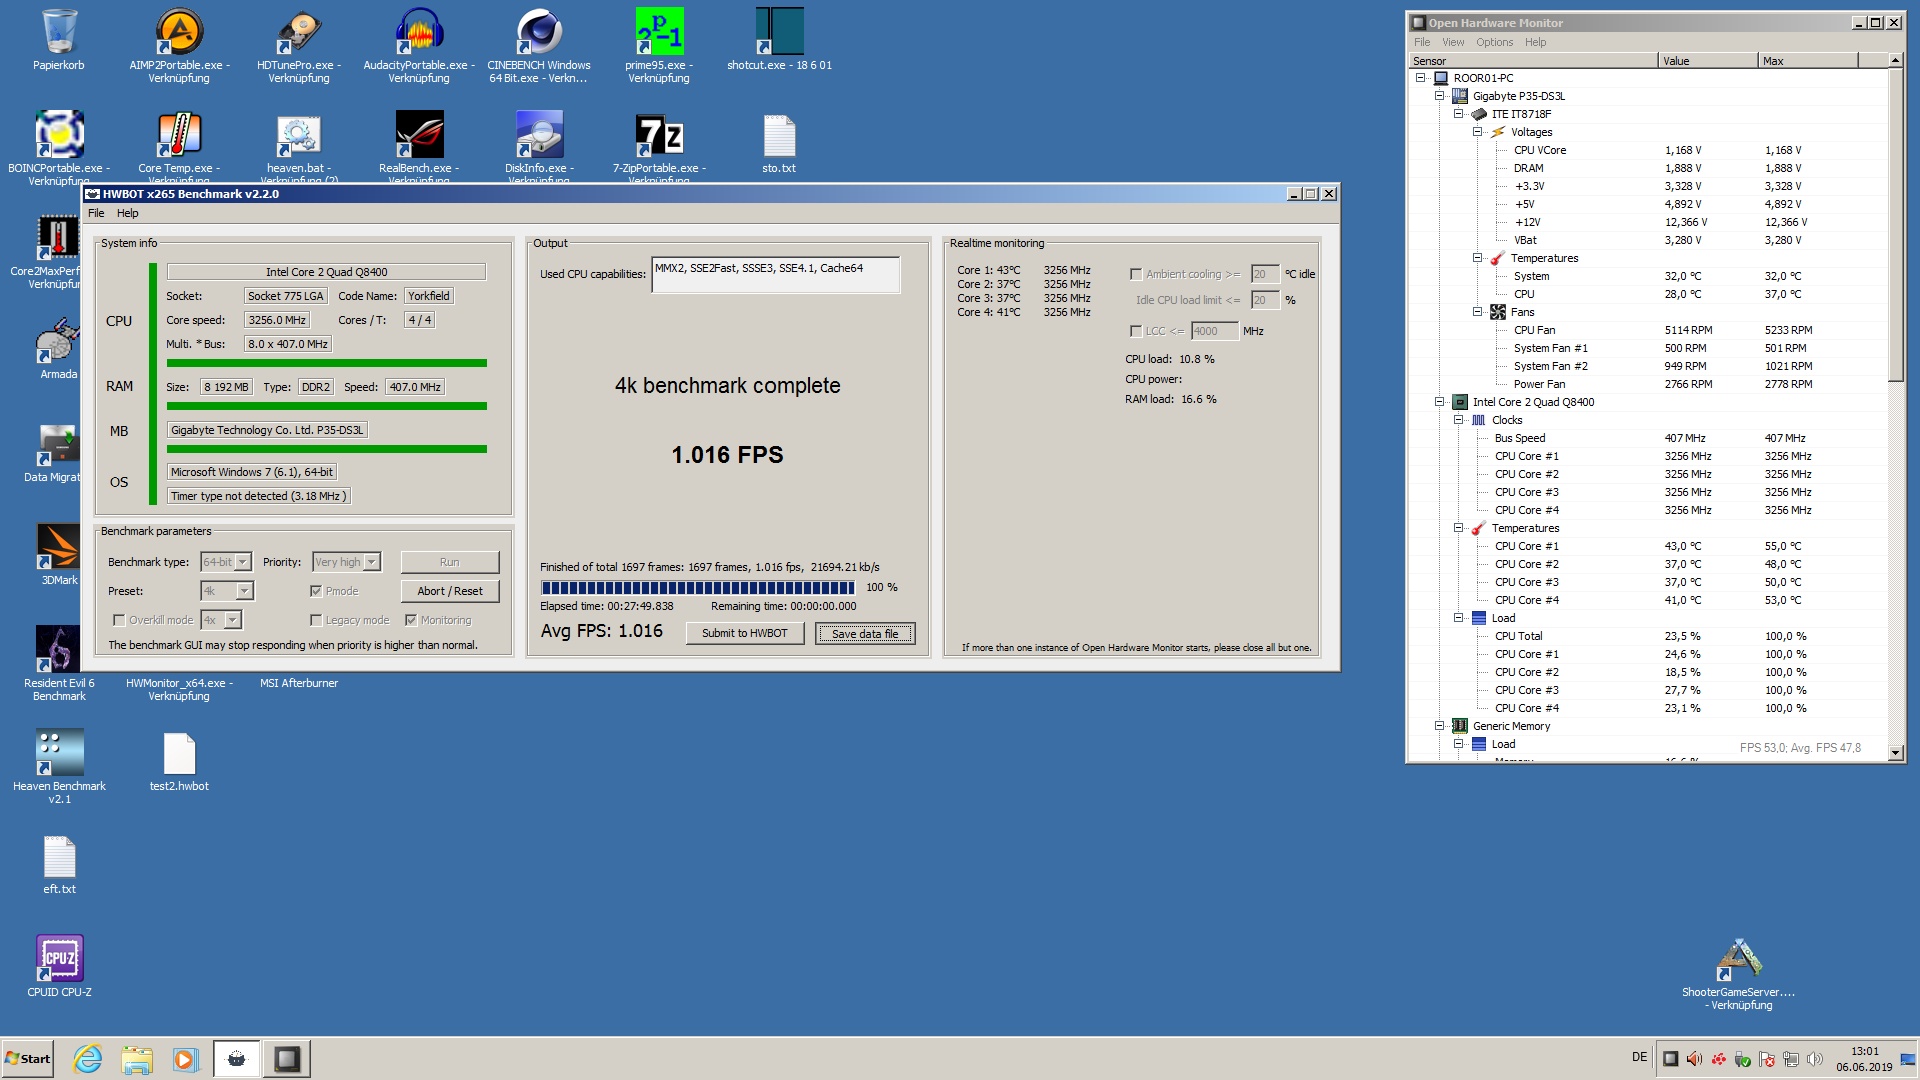Collapse Intel Core 2 Quad Q8400 node
The width and height of the screenshot is (1920, 1080).
1439,402
